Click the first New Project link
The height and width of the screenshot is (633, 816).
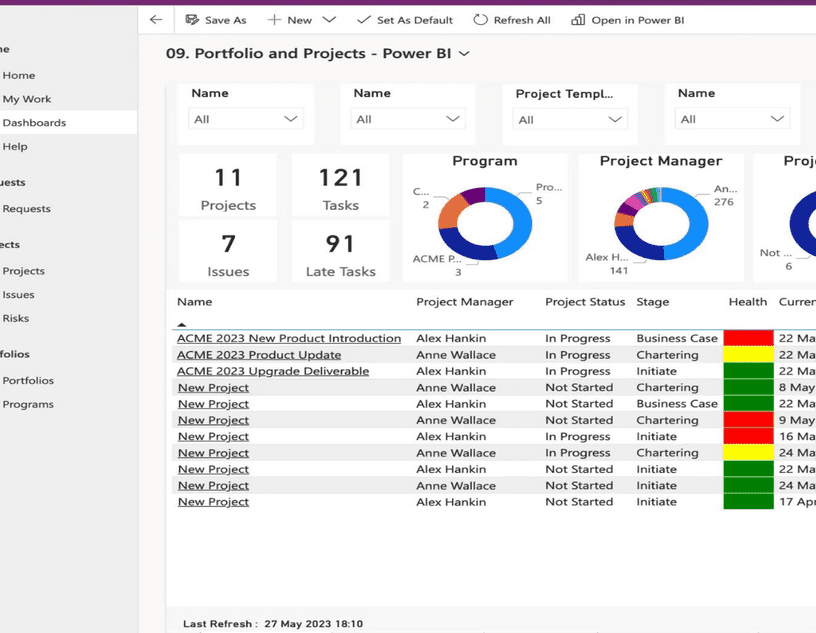213,387
